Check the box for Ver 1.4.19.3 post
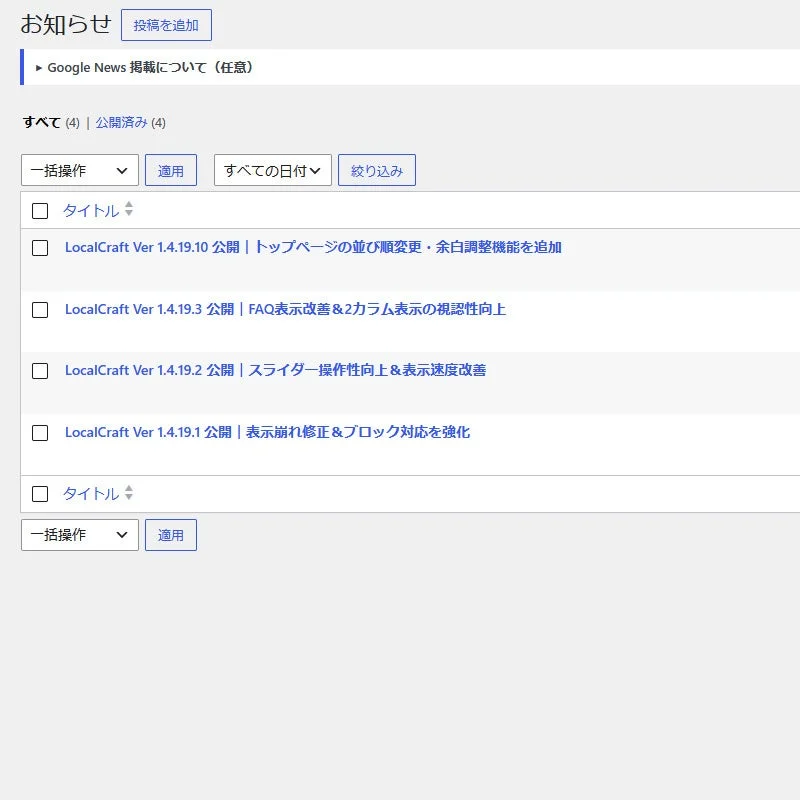 [x=40, y=310]
